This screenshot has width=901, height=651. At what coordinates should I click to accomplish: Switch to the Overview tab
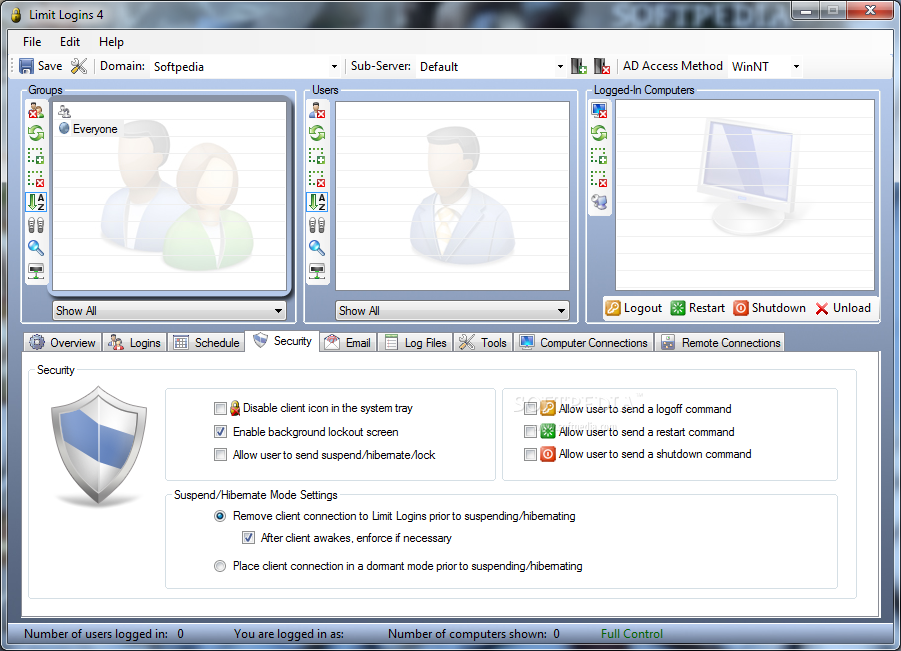point(63,342)
